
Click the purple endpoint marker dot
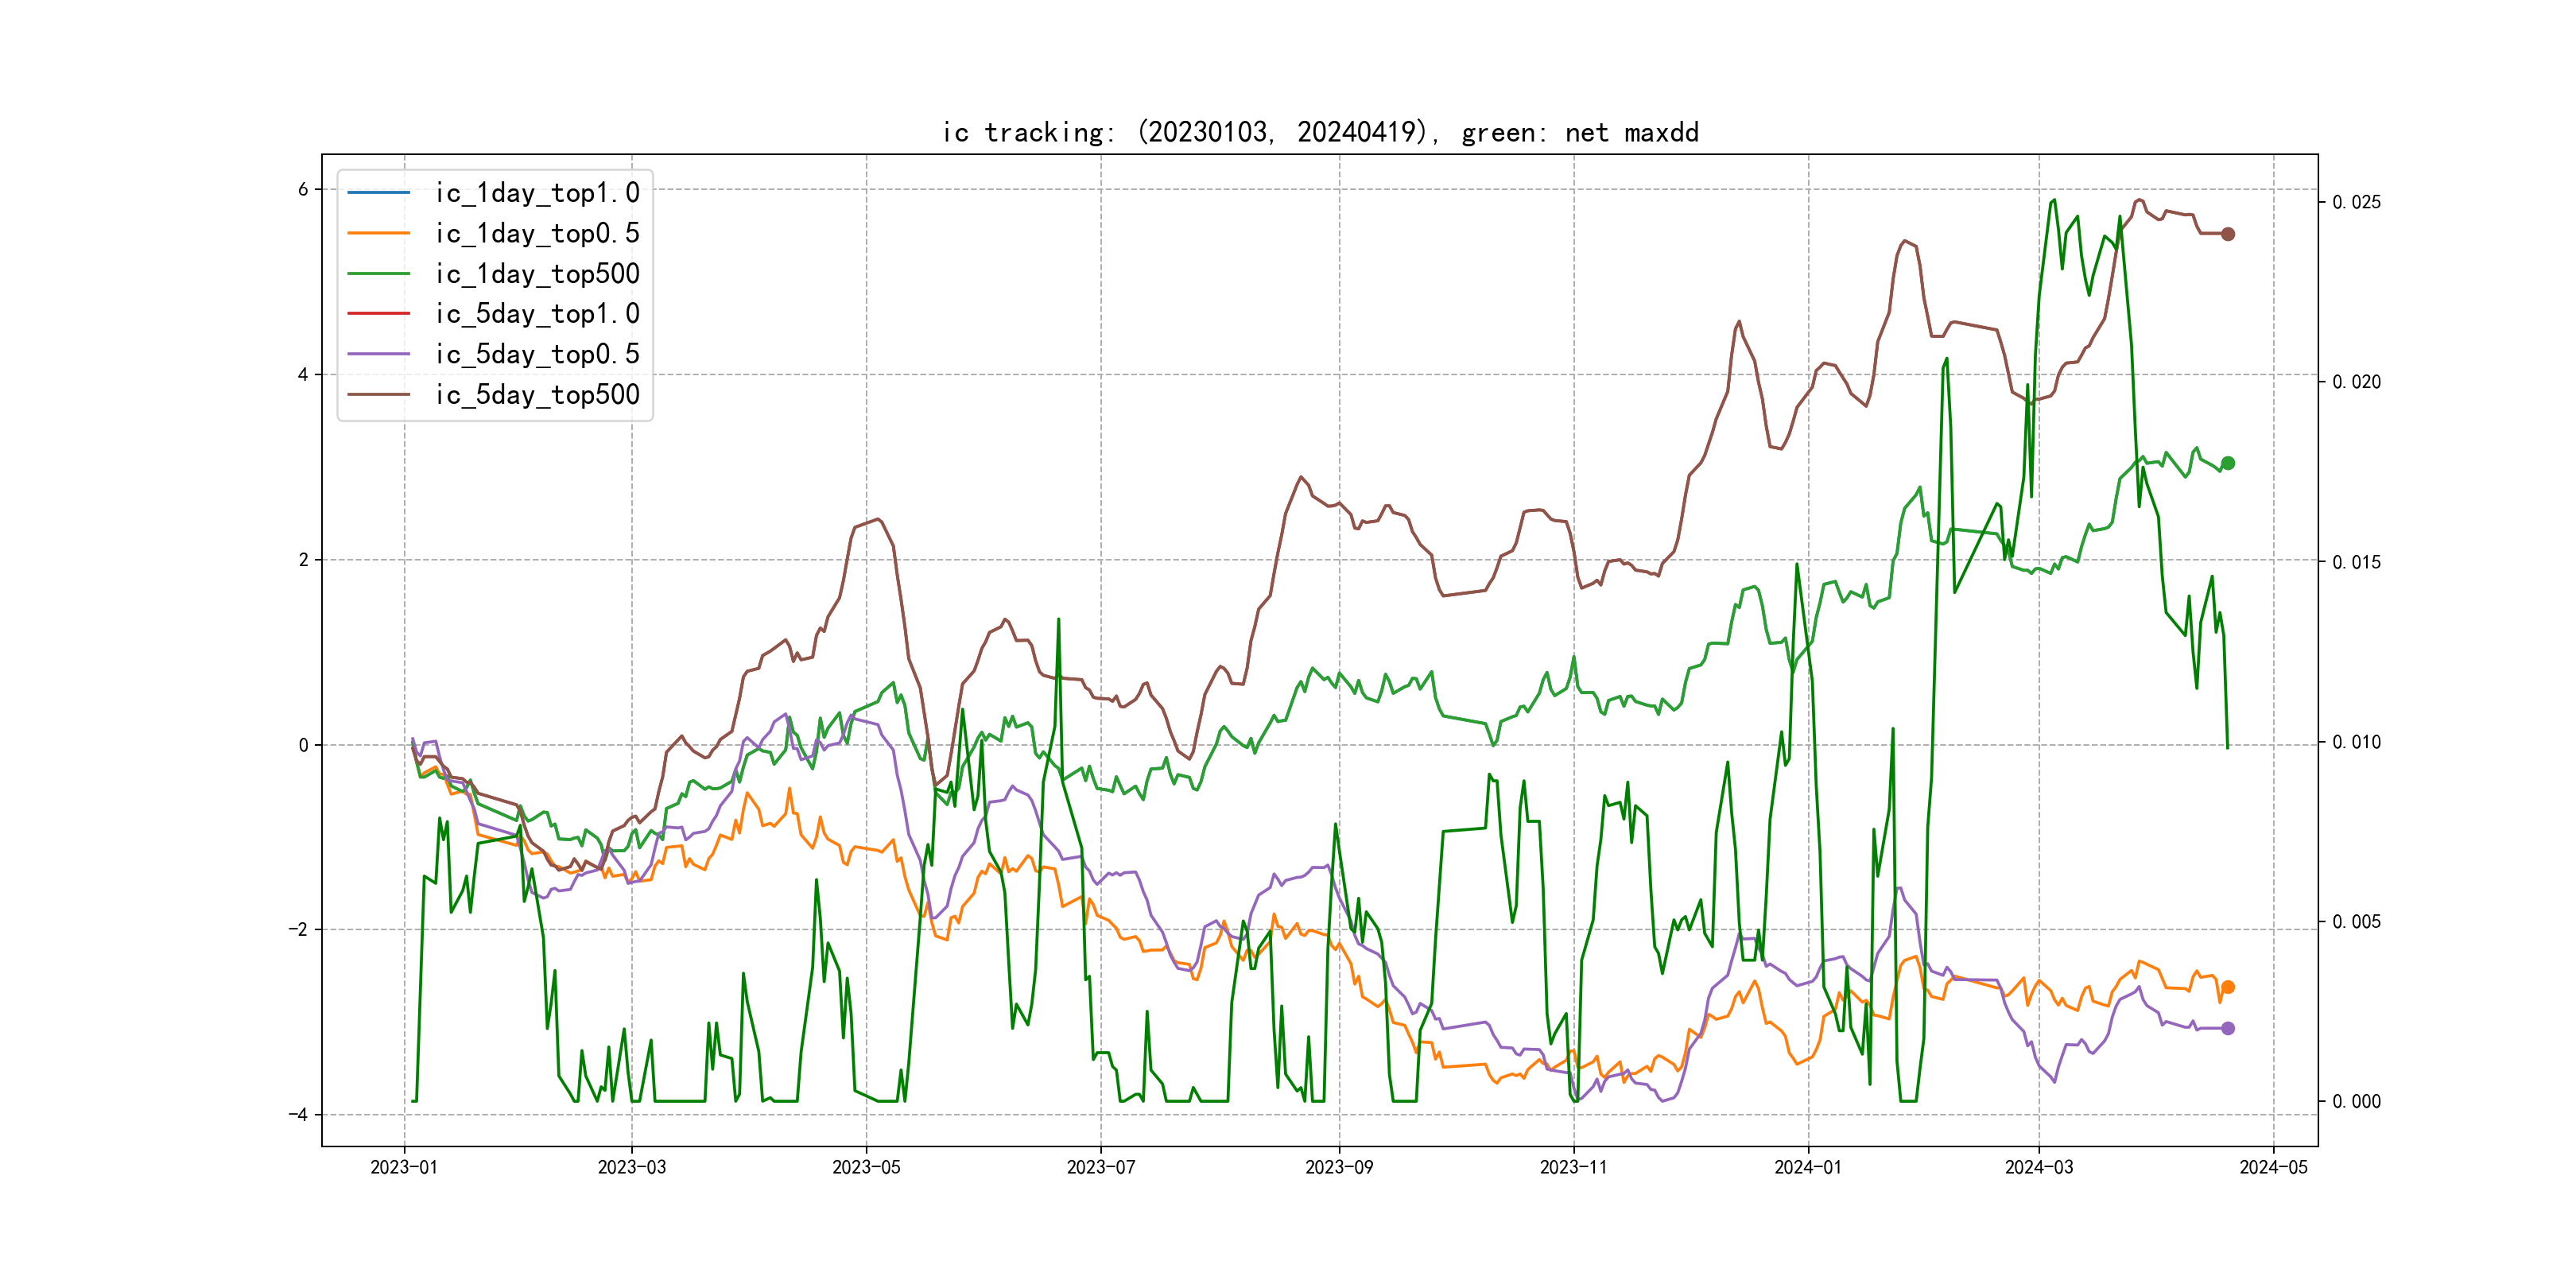click(2228, 1028)
